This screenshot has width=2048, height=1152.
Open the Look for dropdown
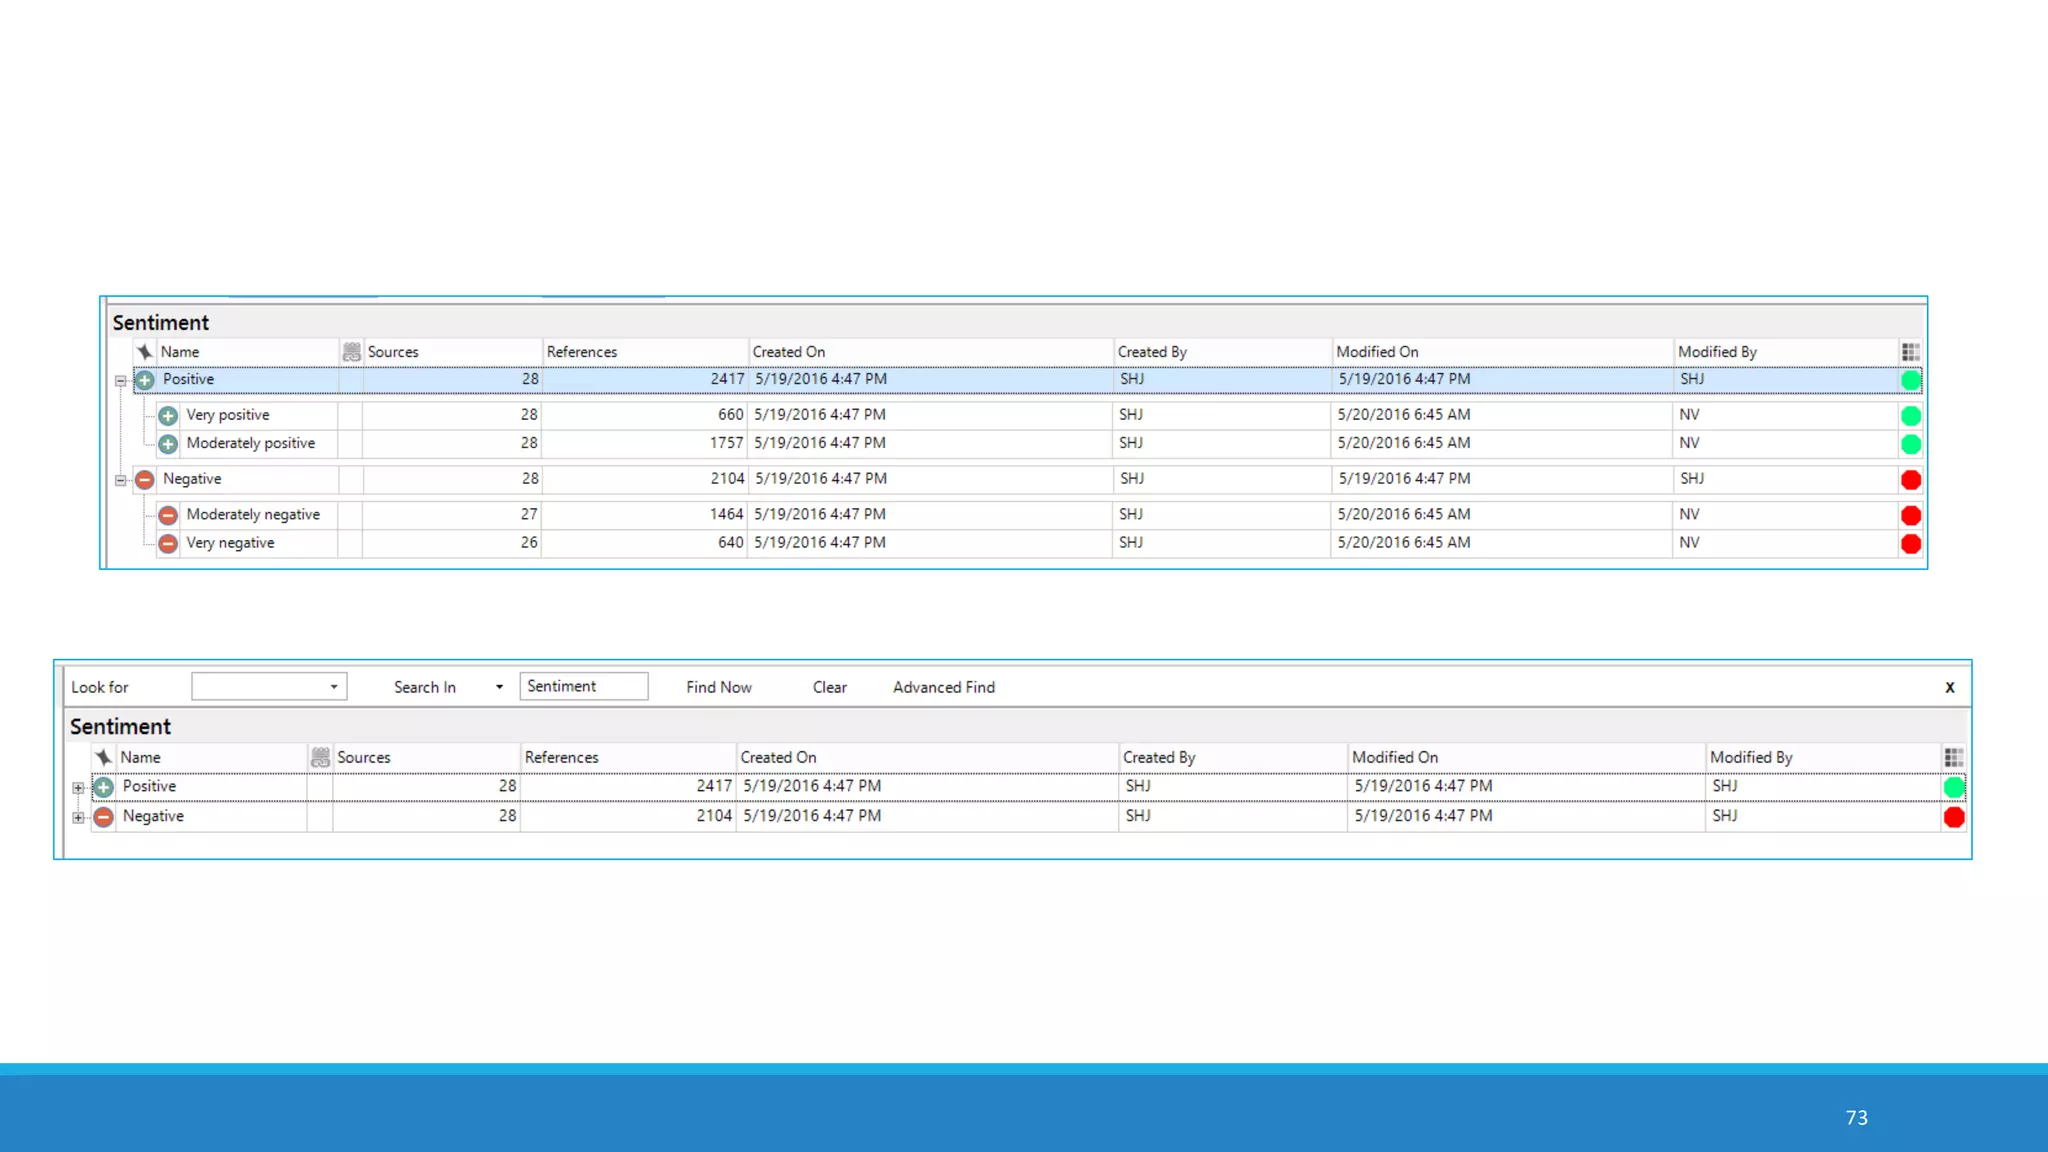334,687
